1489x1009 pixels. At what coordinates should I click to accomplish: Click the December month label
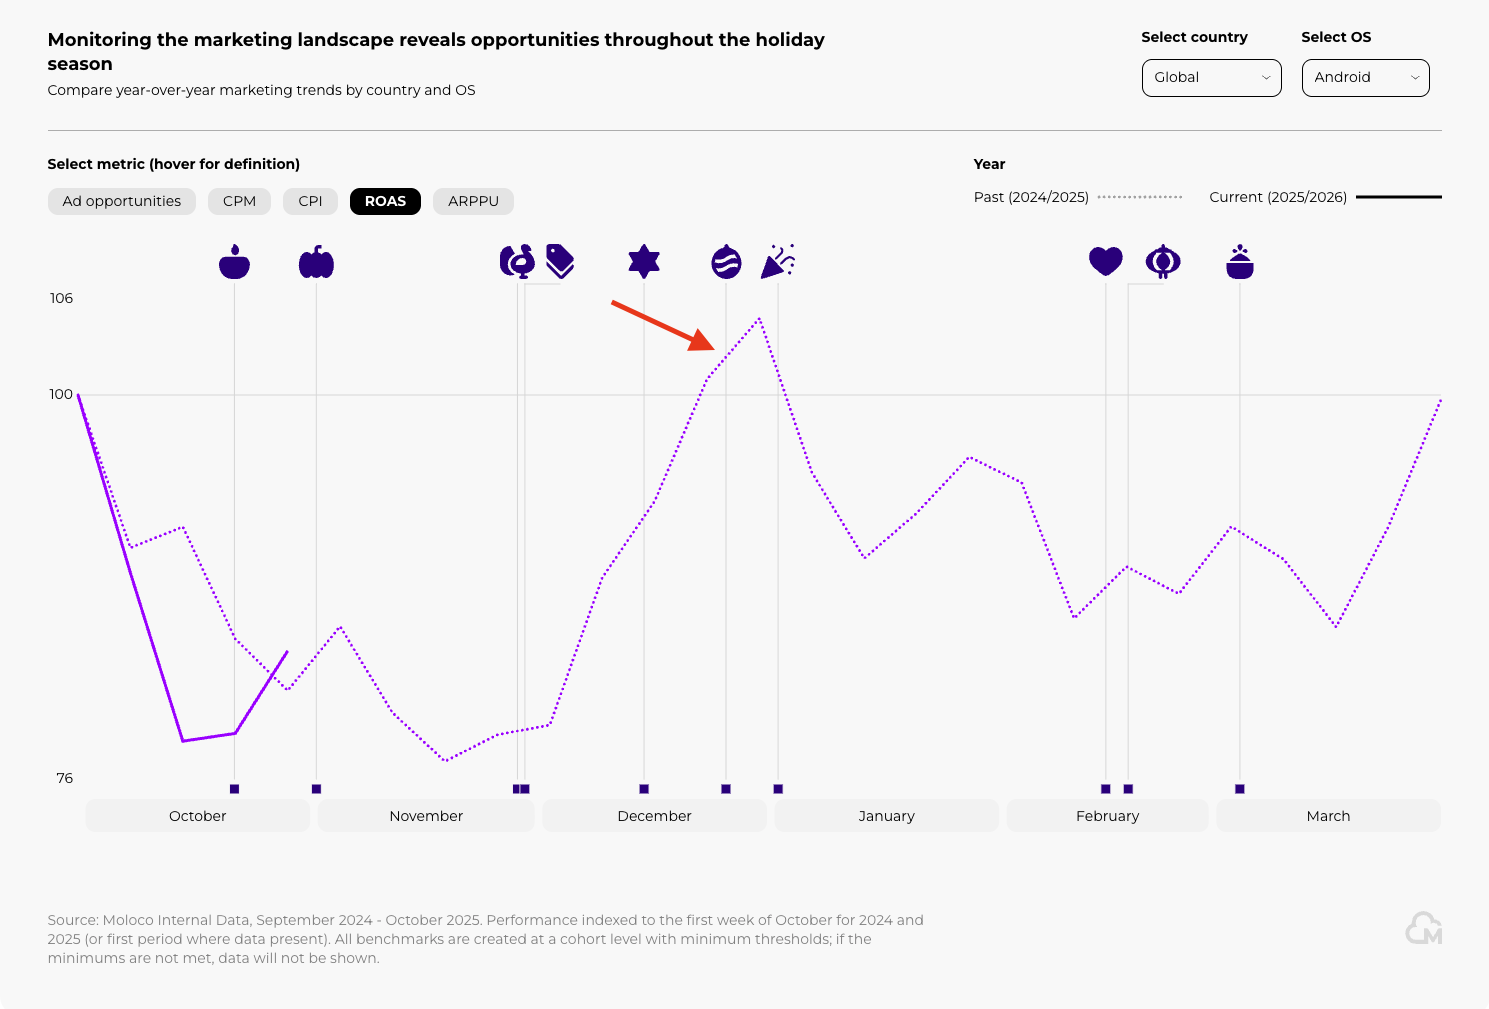pos(654,816)
